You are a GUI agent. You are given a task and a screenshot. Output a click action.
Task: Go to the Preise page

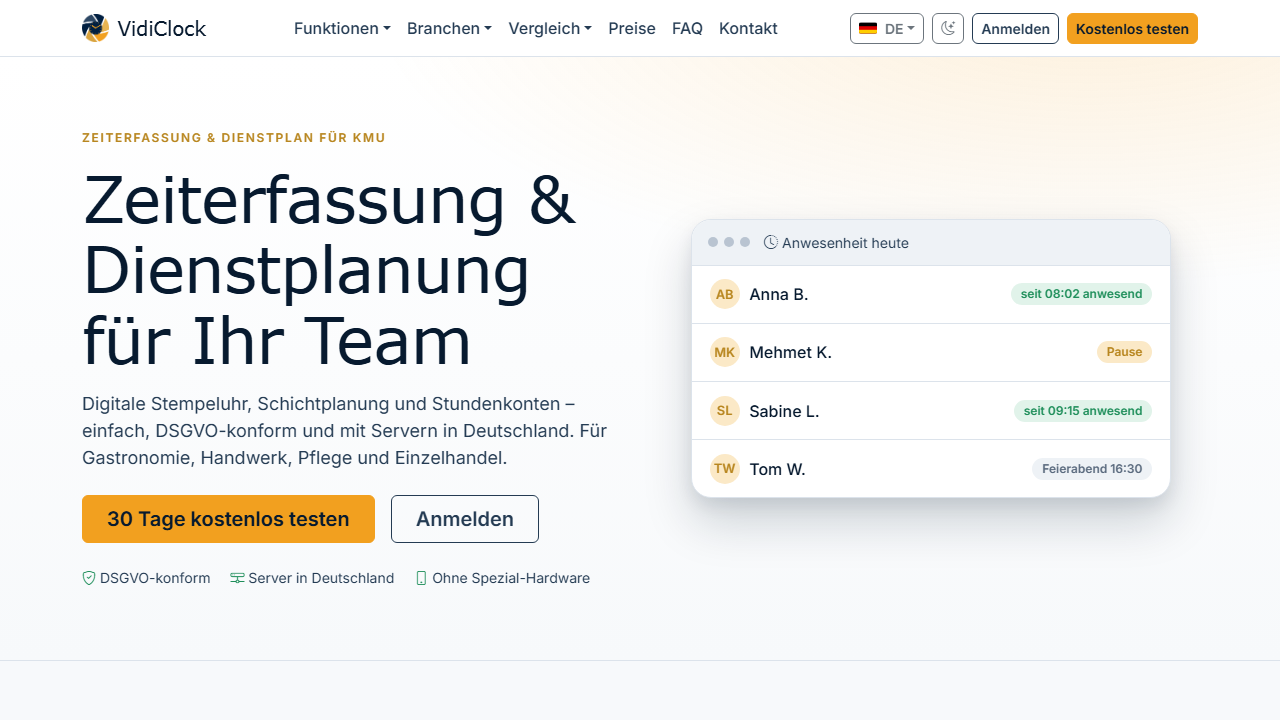pyautogui.click(x=632, y=29)
